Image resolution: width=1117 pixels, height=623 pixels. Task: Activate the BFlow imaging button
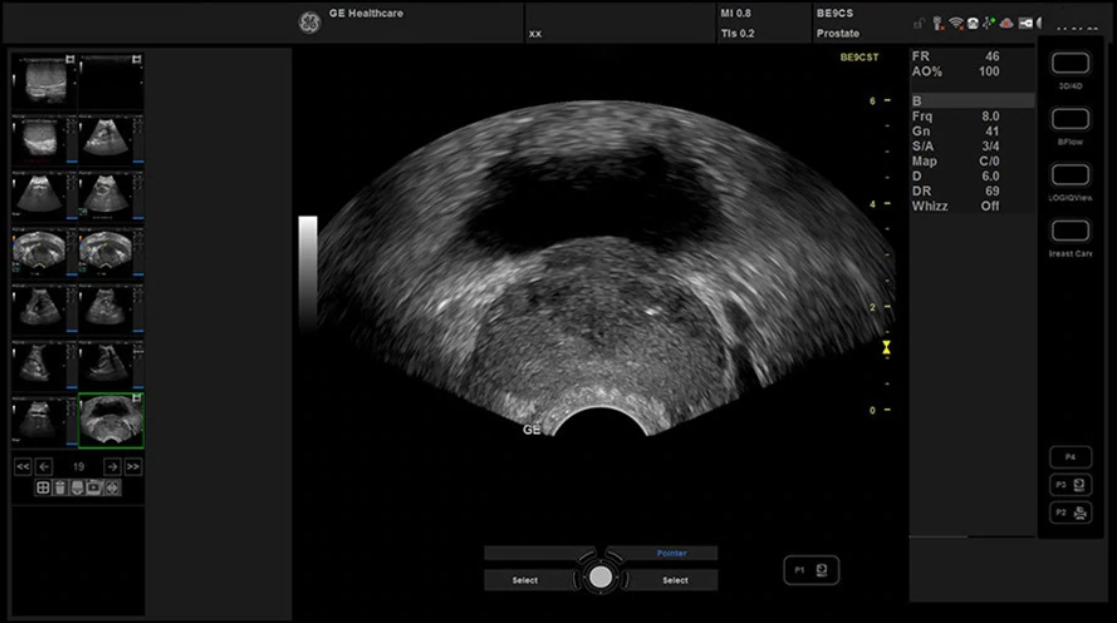click(x=1070, y=120)
